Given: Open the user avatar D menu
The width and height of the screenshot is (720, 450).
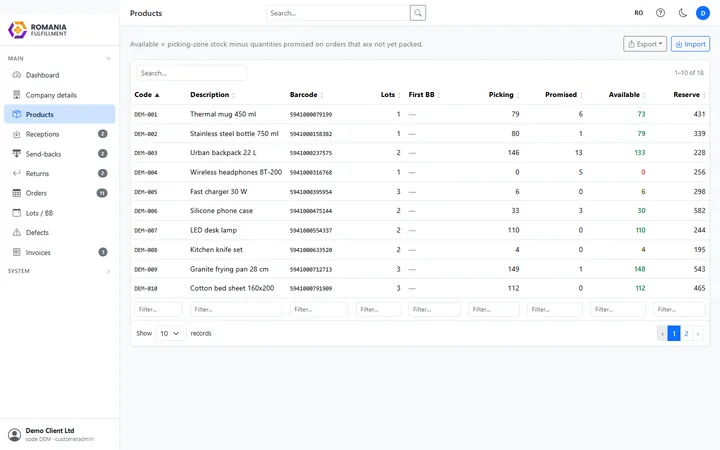Looking at the screenshot, I should [x=703, y=13].
